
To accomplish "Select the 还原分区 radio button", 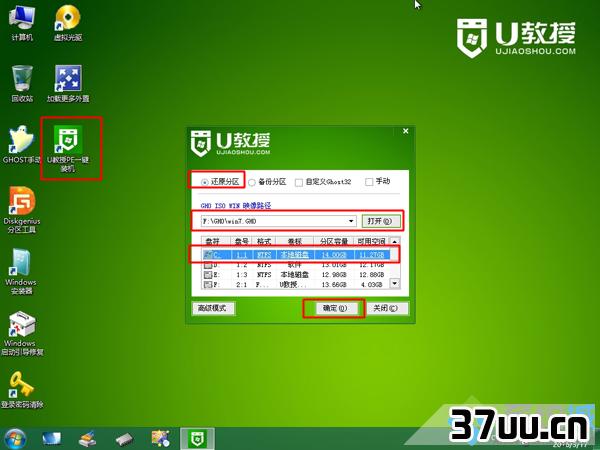I will [x=205, y=183].
